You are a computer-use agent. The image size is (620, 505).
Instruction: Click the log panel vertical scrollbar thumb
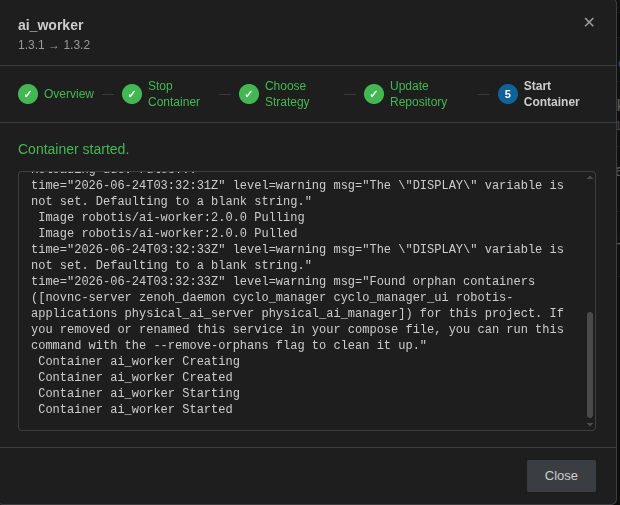[x=590, y=365]
